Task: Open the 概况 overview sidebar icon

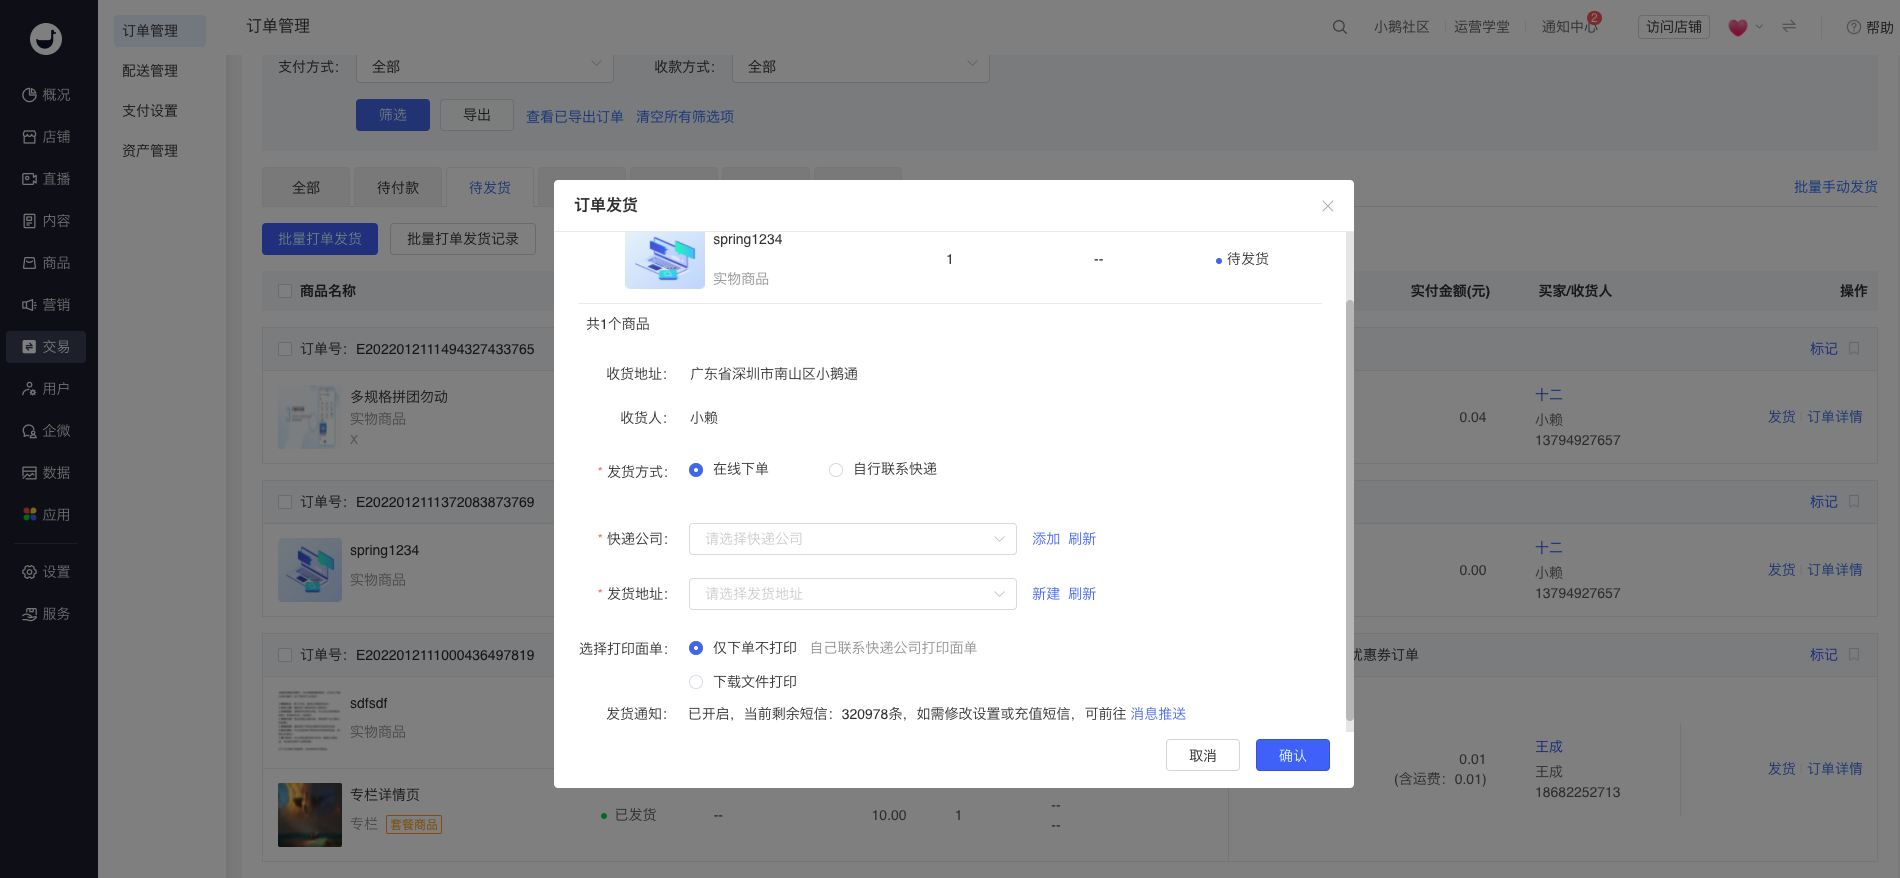Action: click(x=30, y=95)
